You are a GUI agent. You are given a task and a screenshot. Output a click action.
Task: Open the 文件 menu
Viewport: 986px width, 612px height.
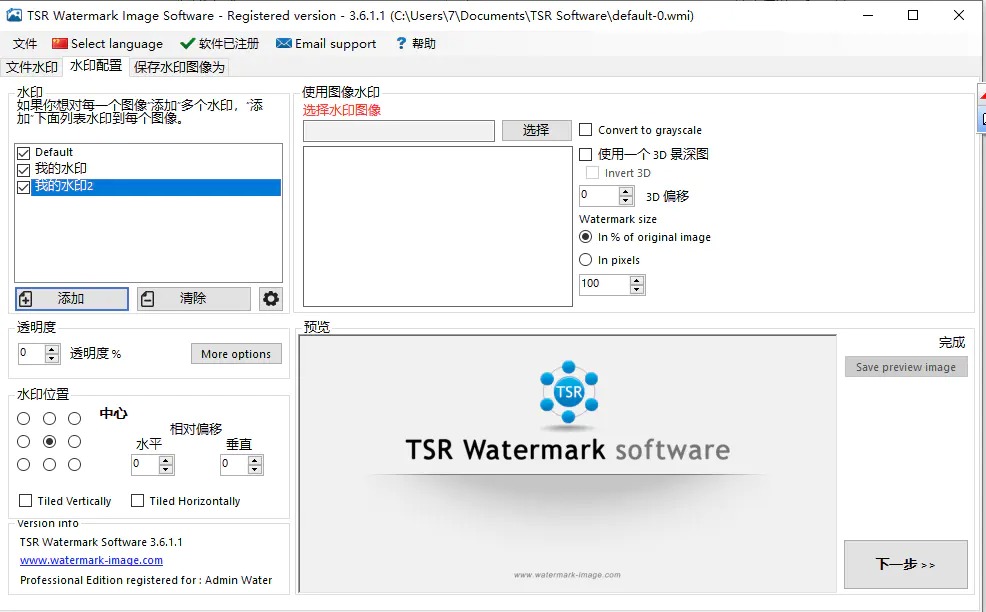click(24, 43)
